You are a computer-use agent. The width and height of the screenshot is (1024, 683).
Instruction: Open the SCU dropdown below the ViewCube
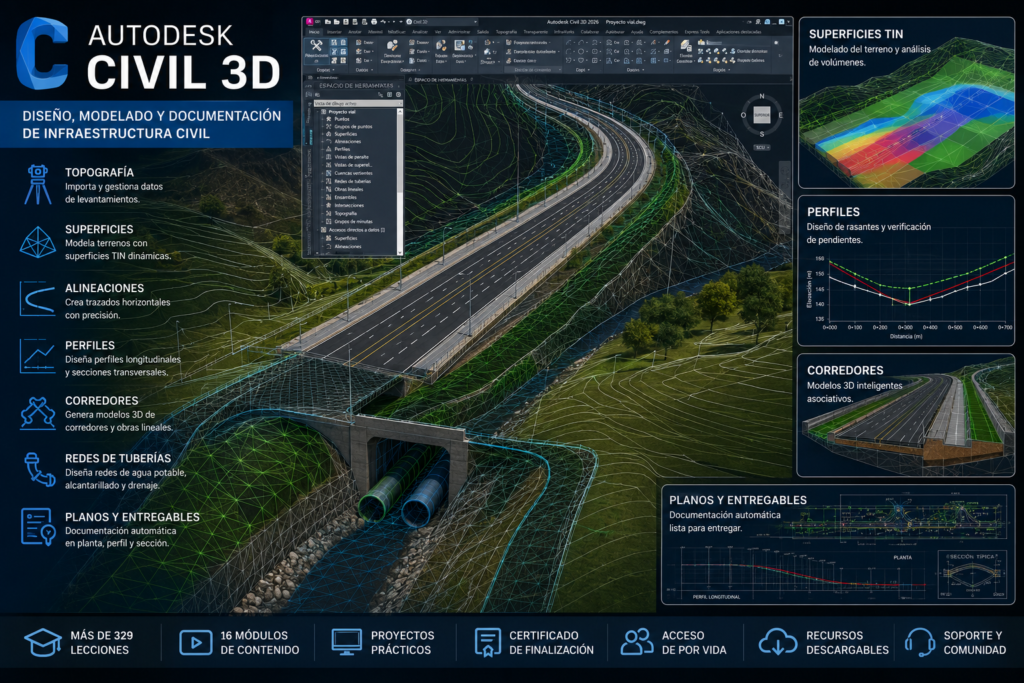point(761,148)
